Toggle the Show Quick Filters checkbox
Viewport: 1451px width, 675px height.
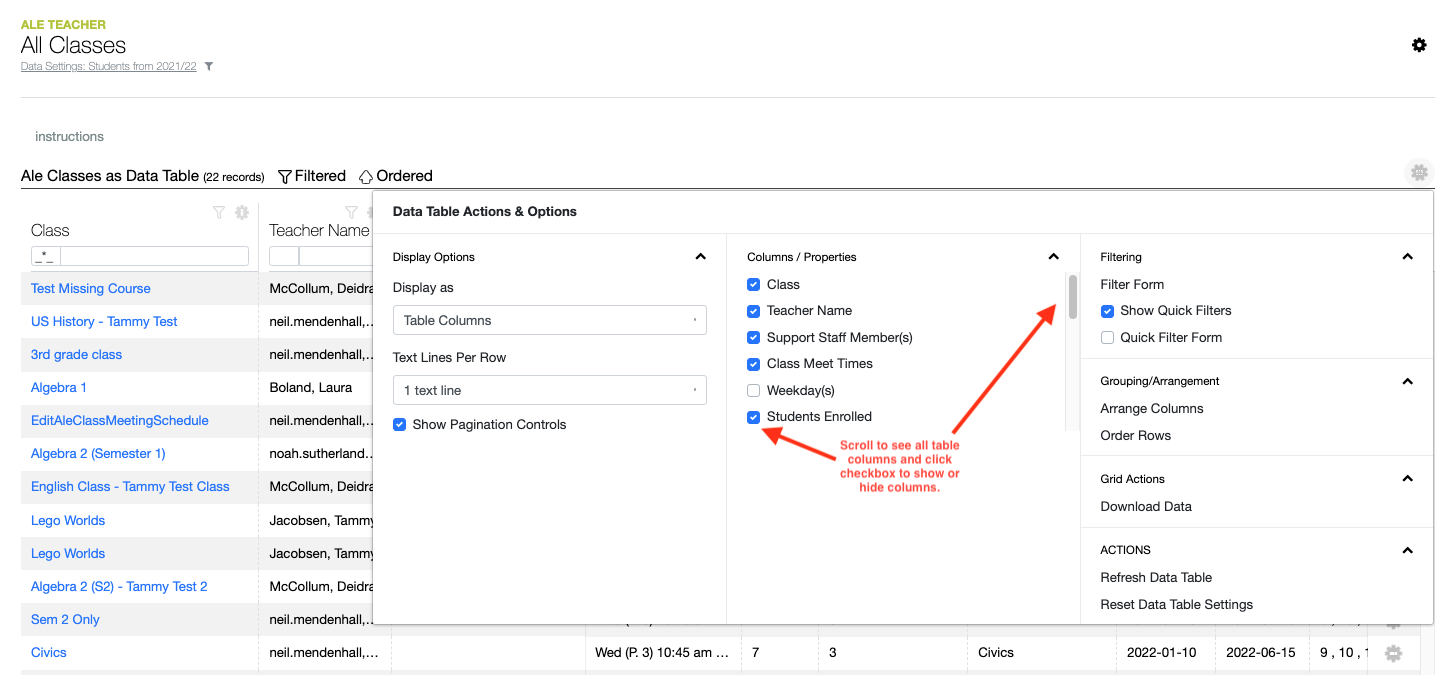tap(1107, 311)
